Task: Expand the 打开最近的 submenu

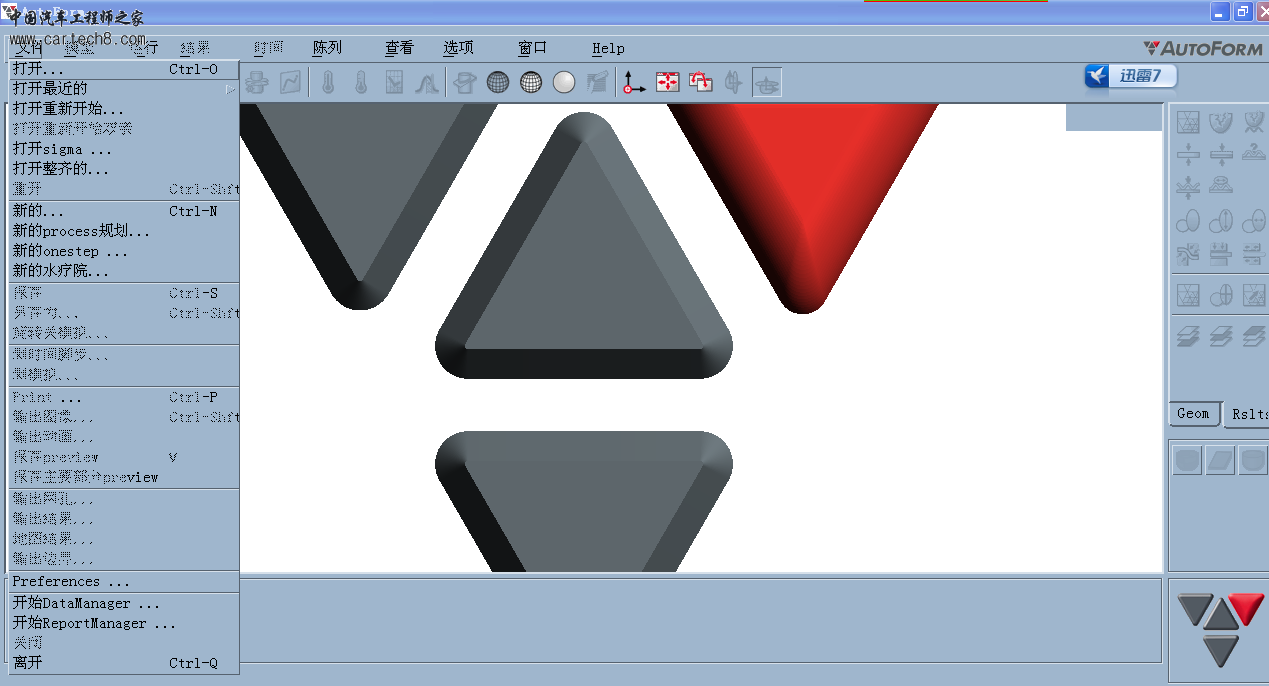Action: tap(124, 89)
